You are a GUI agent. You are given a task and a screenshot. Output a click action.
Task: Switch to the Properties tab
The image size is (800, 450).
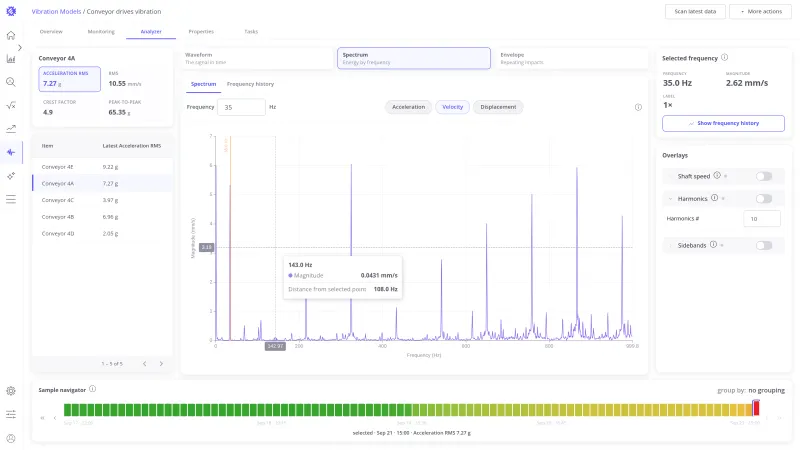point(201,32)
